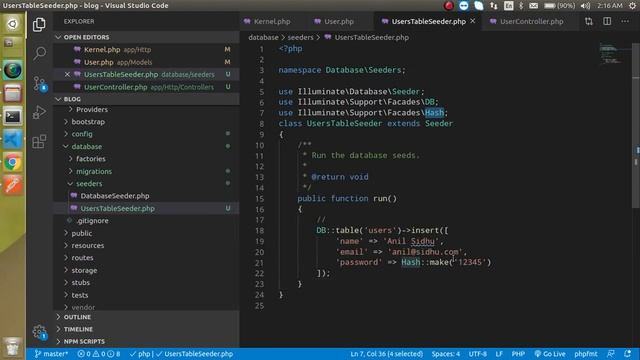Screen dimensions: 640x360
Task: Expand the storage folder
Action: click(84, 270)
